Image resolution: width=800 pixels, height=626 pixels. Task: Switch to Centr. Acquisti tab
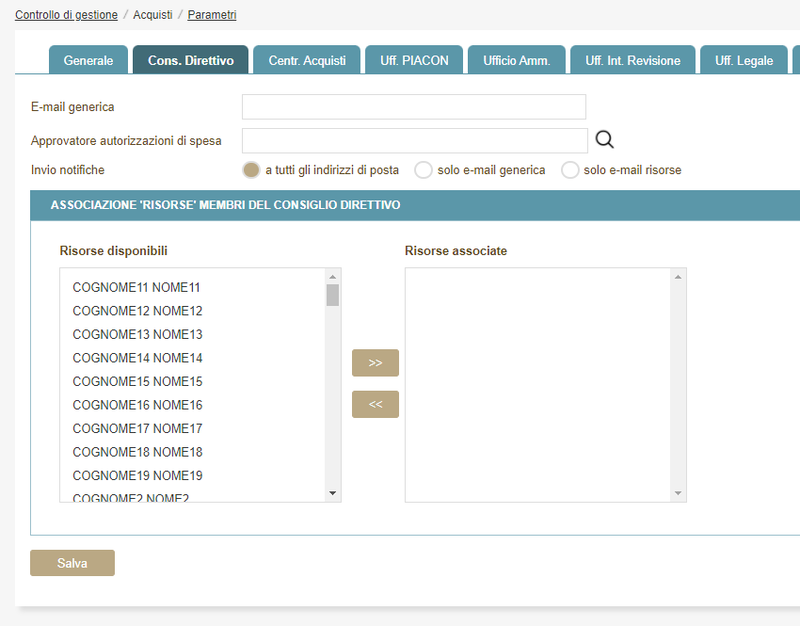(307, 61)
